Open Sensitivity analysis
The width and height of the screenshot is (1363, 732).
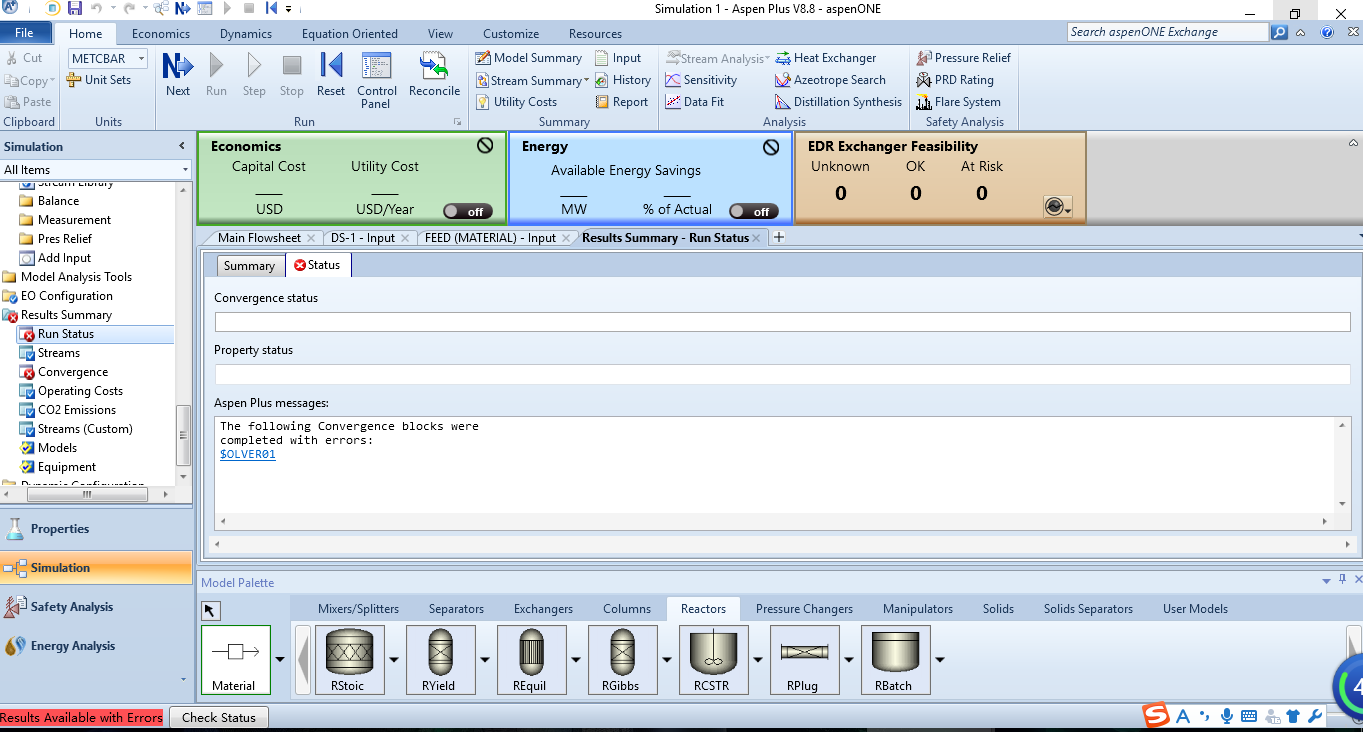[x=701, y=80]
